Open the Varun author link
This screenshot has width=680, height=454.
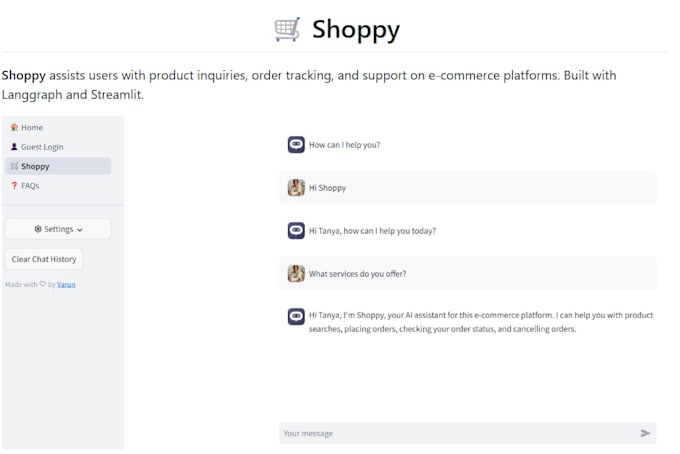click(x=66, y=284)
